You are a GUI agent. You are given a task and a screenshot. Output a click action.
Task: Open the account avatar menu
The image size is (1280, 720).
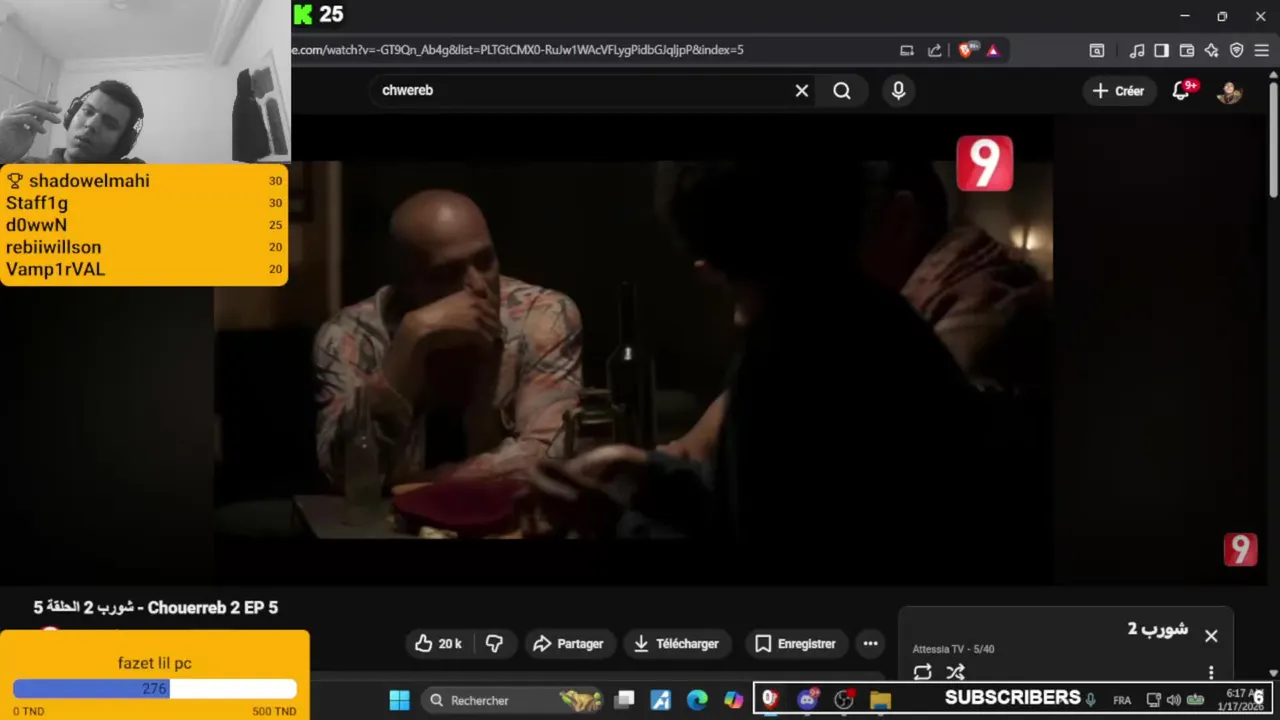coord(1229,91)
